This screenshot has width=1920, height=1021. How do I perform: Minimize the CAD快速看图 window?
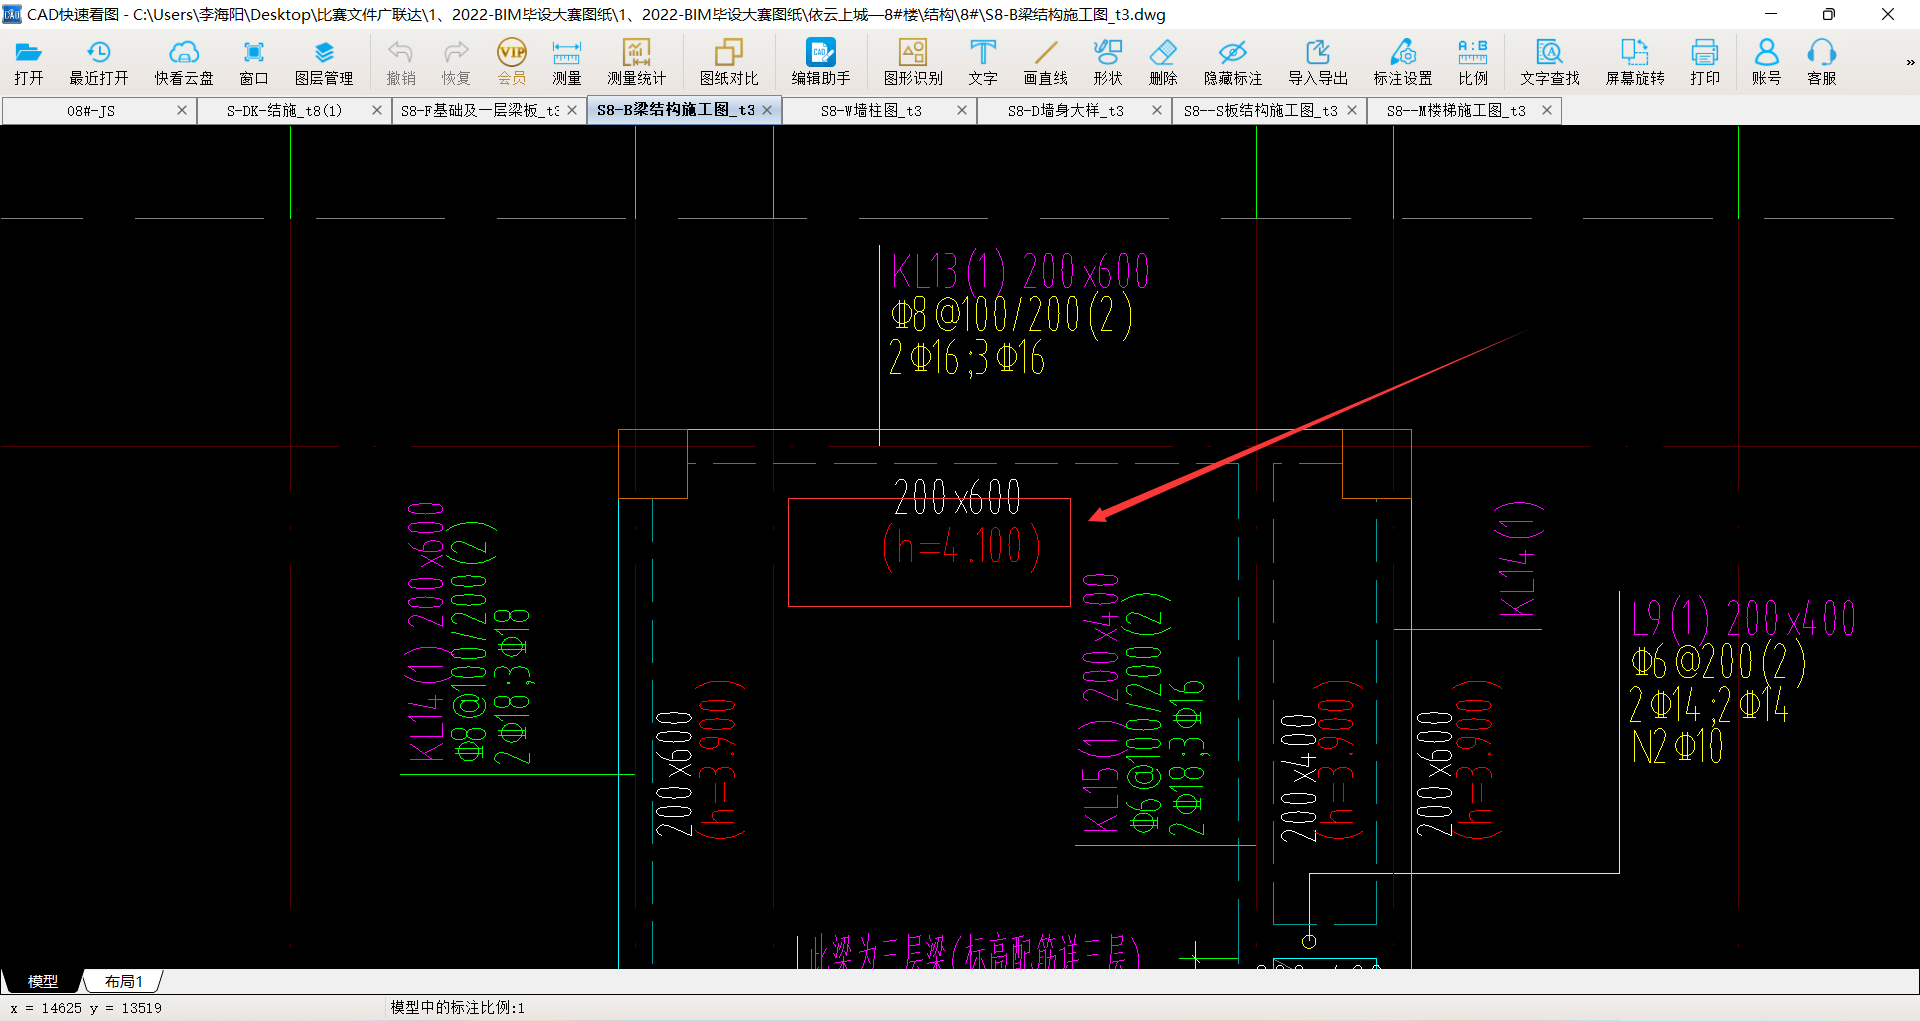1770,14
